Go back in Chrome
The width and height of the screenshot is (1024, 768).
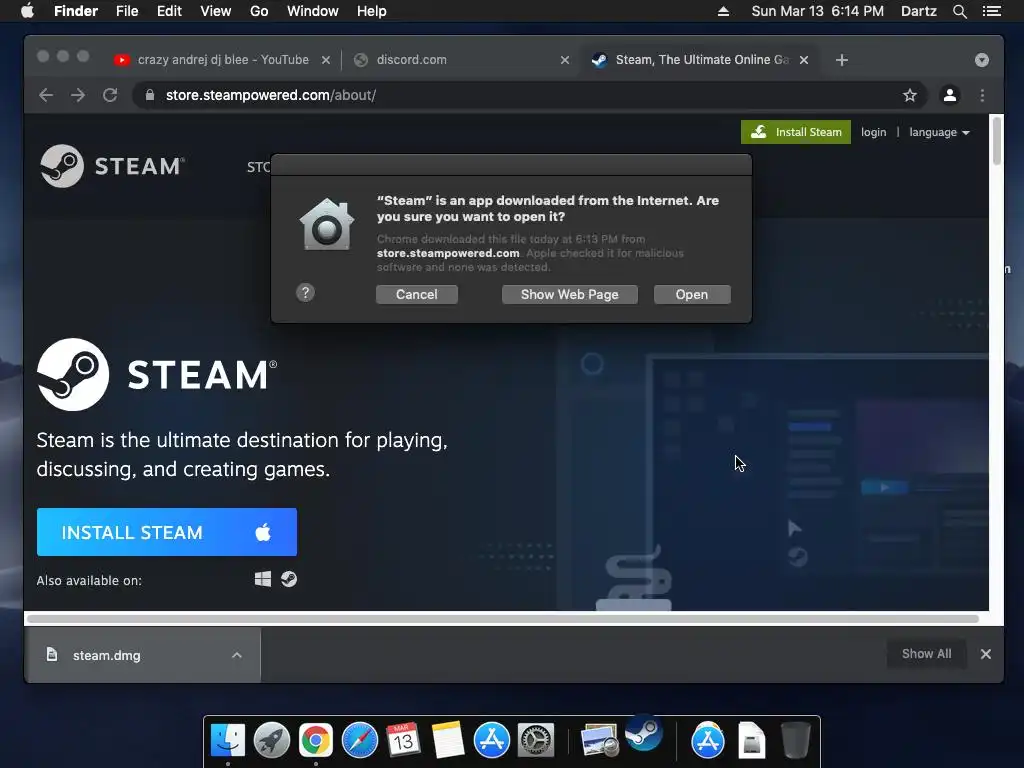click(x=46, y=95)
